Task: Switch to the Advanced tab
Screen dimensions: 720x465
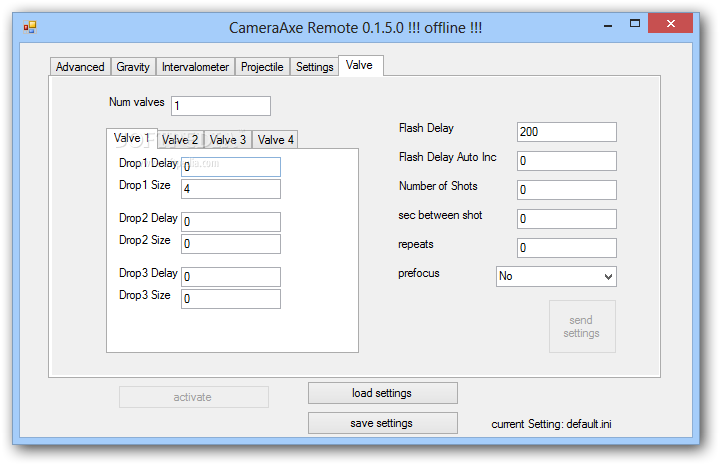Action: [80, 67]
